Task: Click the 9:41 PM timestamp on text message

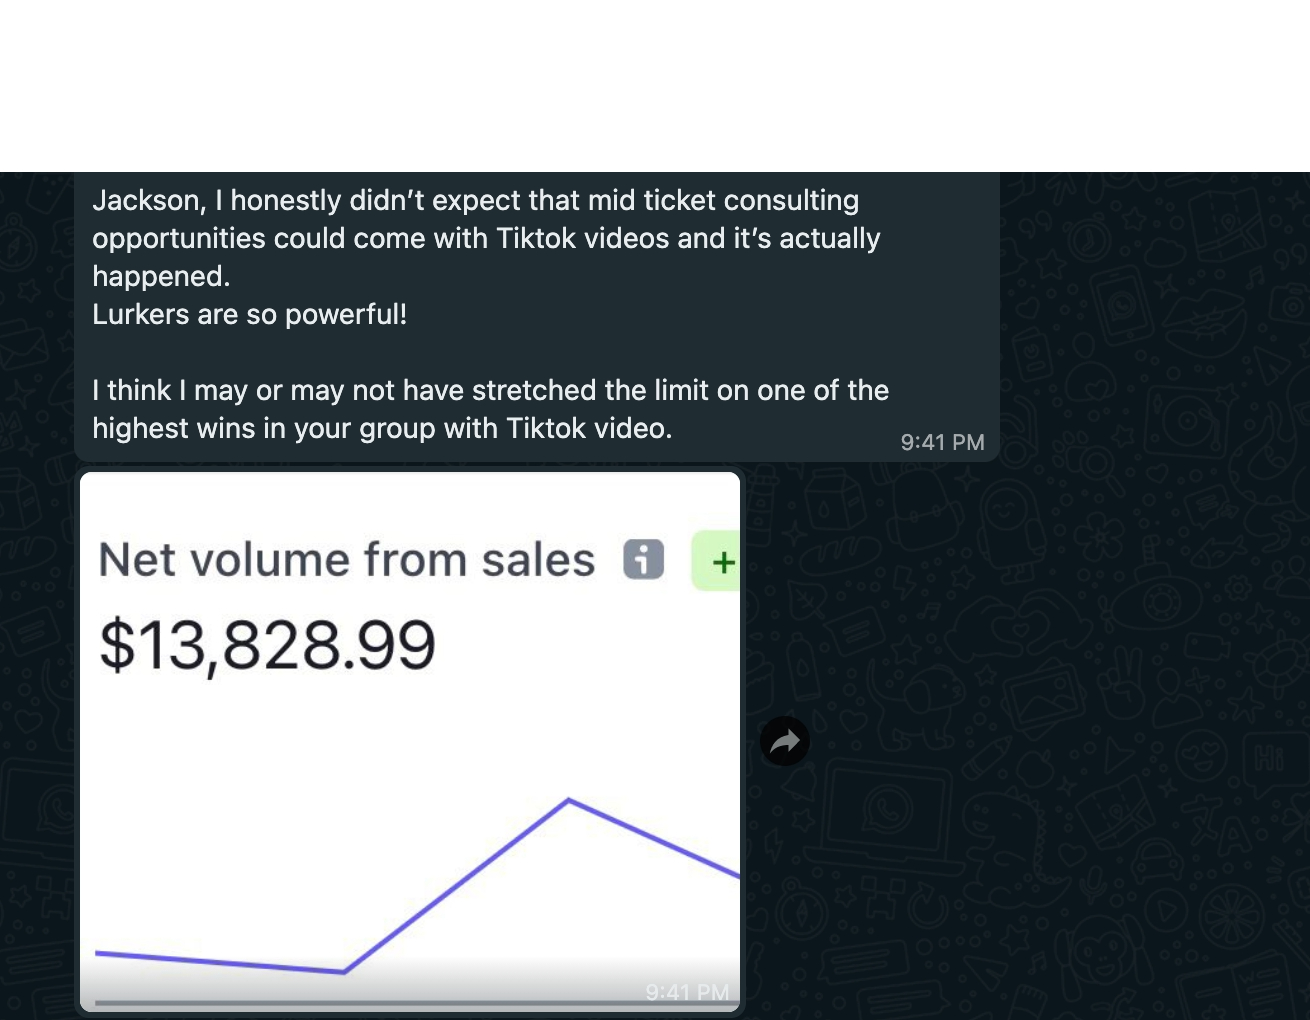Action: (x=942, y=442)
